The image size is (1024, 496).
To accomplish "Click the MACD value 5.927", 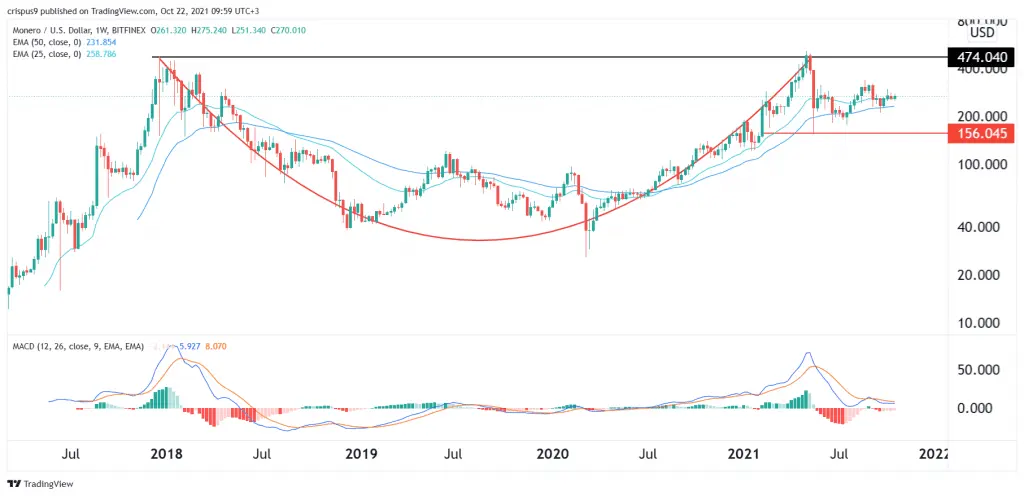I will pyautogui.click(x=189, y=346).
